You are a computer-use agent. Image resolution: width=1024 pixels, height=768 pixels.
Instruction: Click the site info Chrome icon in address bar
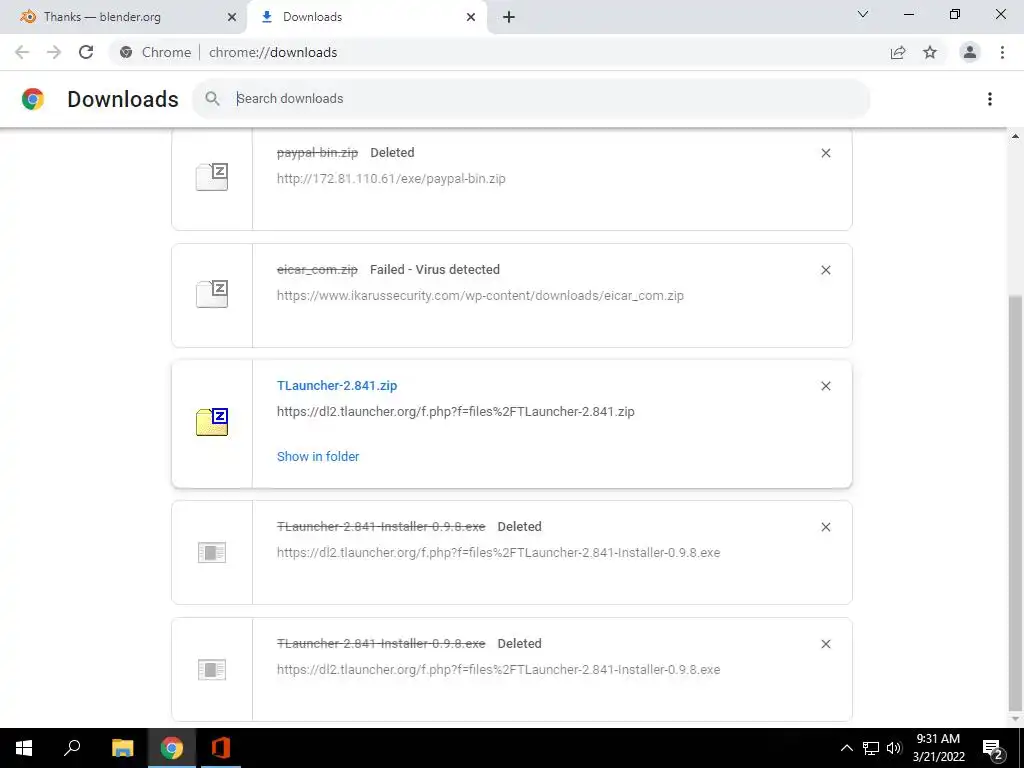[126, 52]
